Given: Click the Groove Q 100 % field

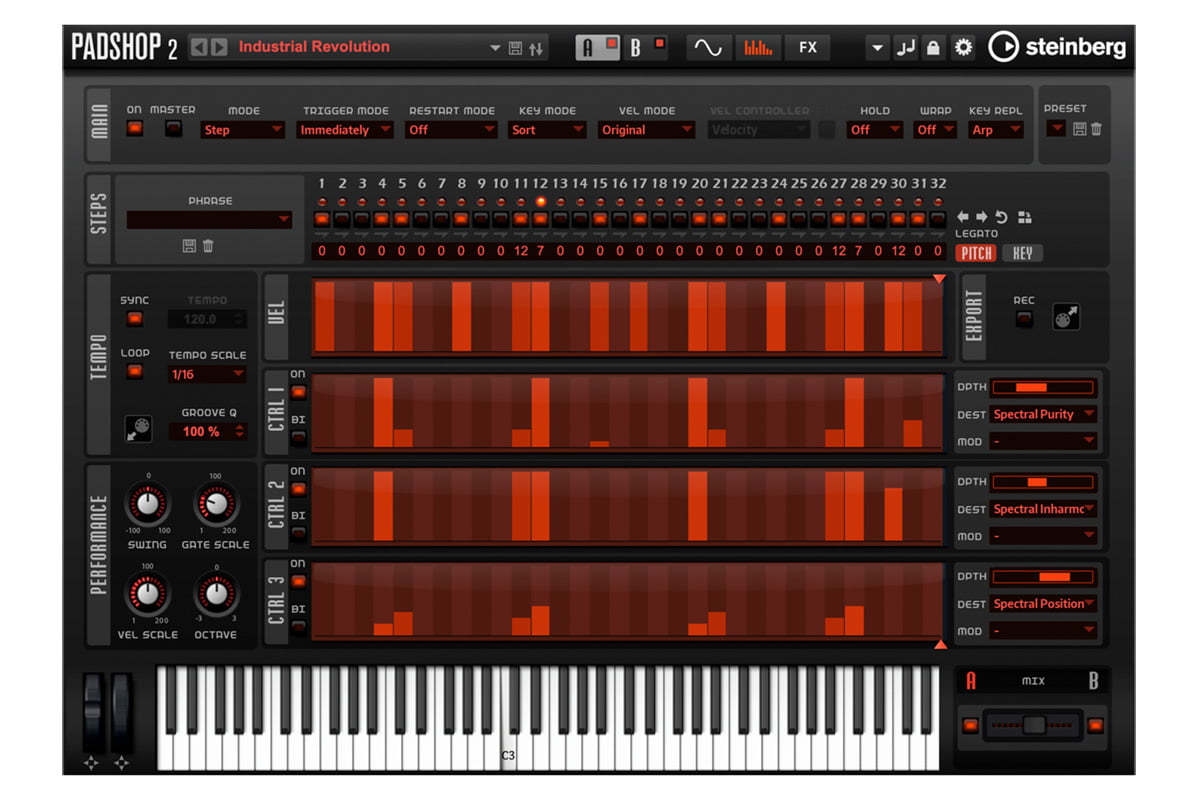Looking at the screenshot, I should [207, 431].
